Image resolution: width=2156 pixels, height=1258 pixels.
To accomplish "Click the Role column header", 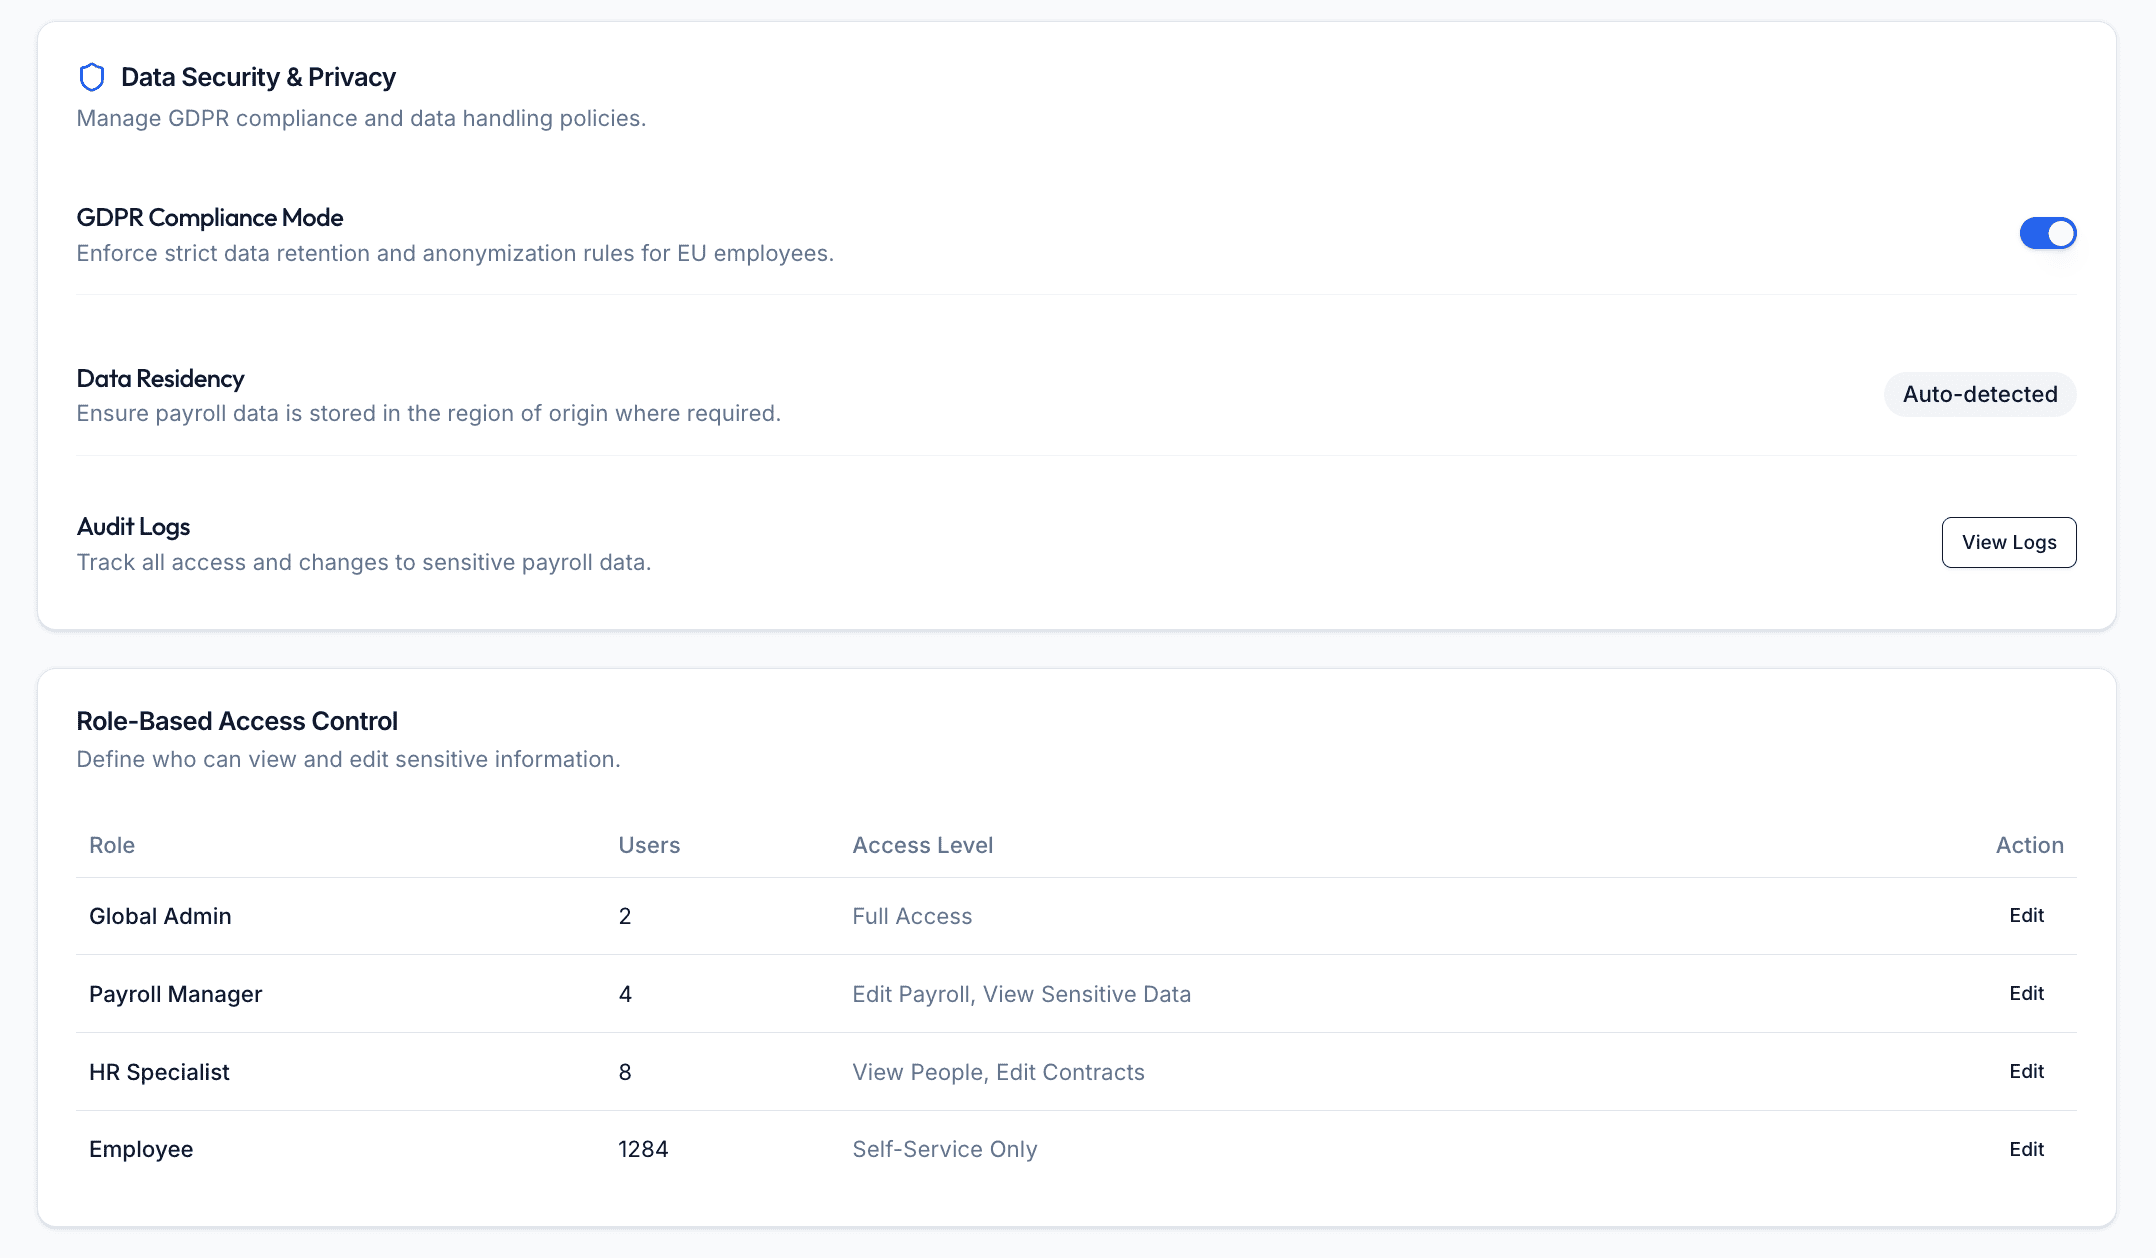I will coord(111,845).
